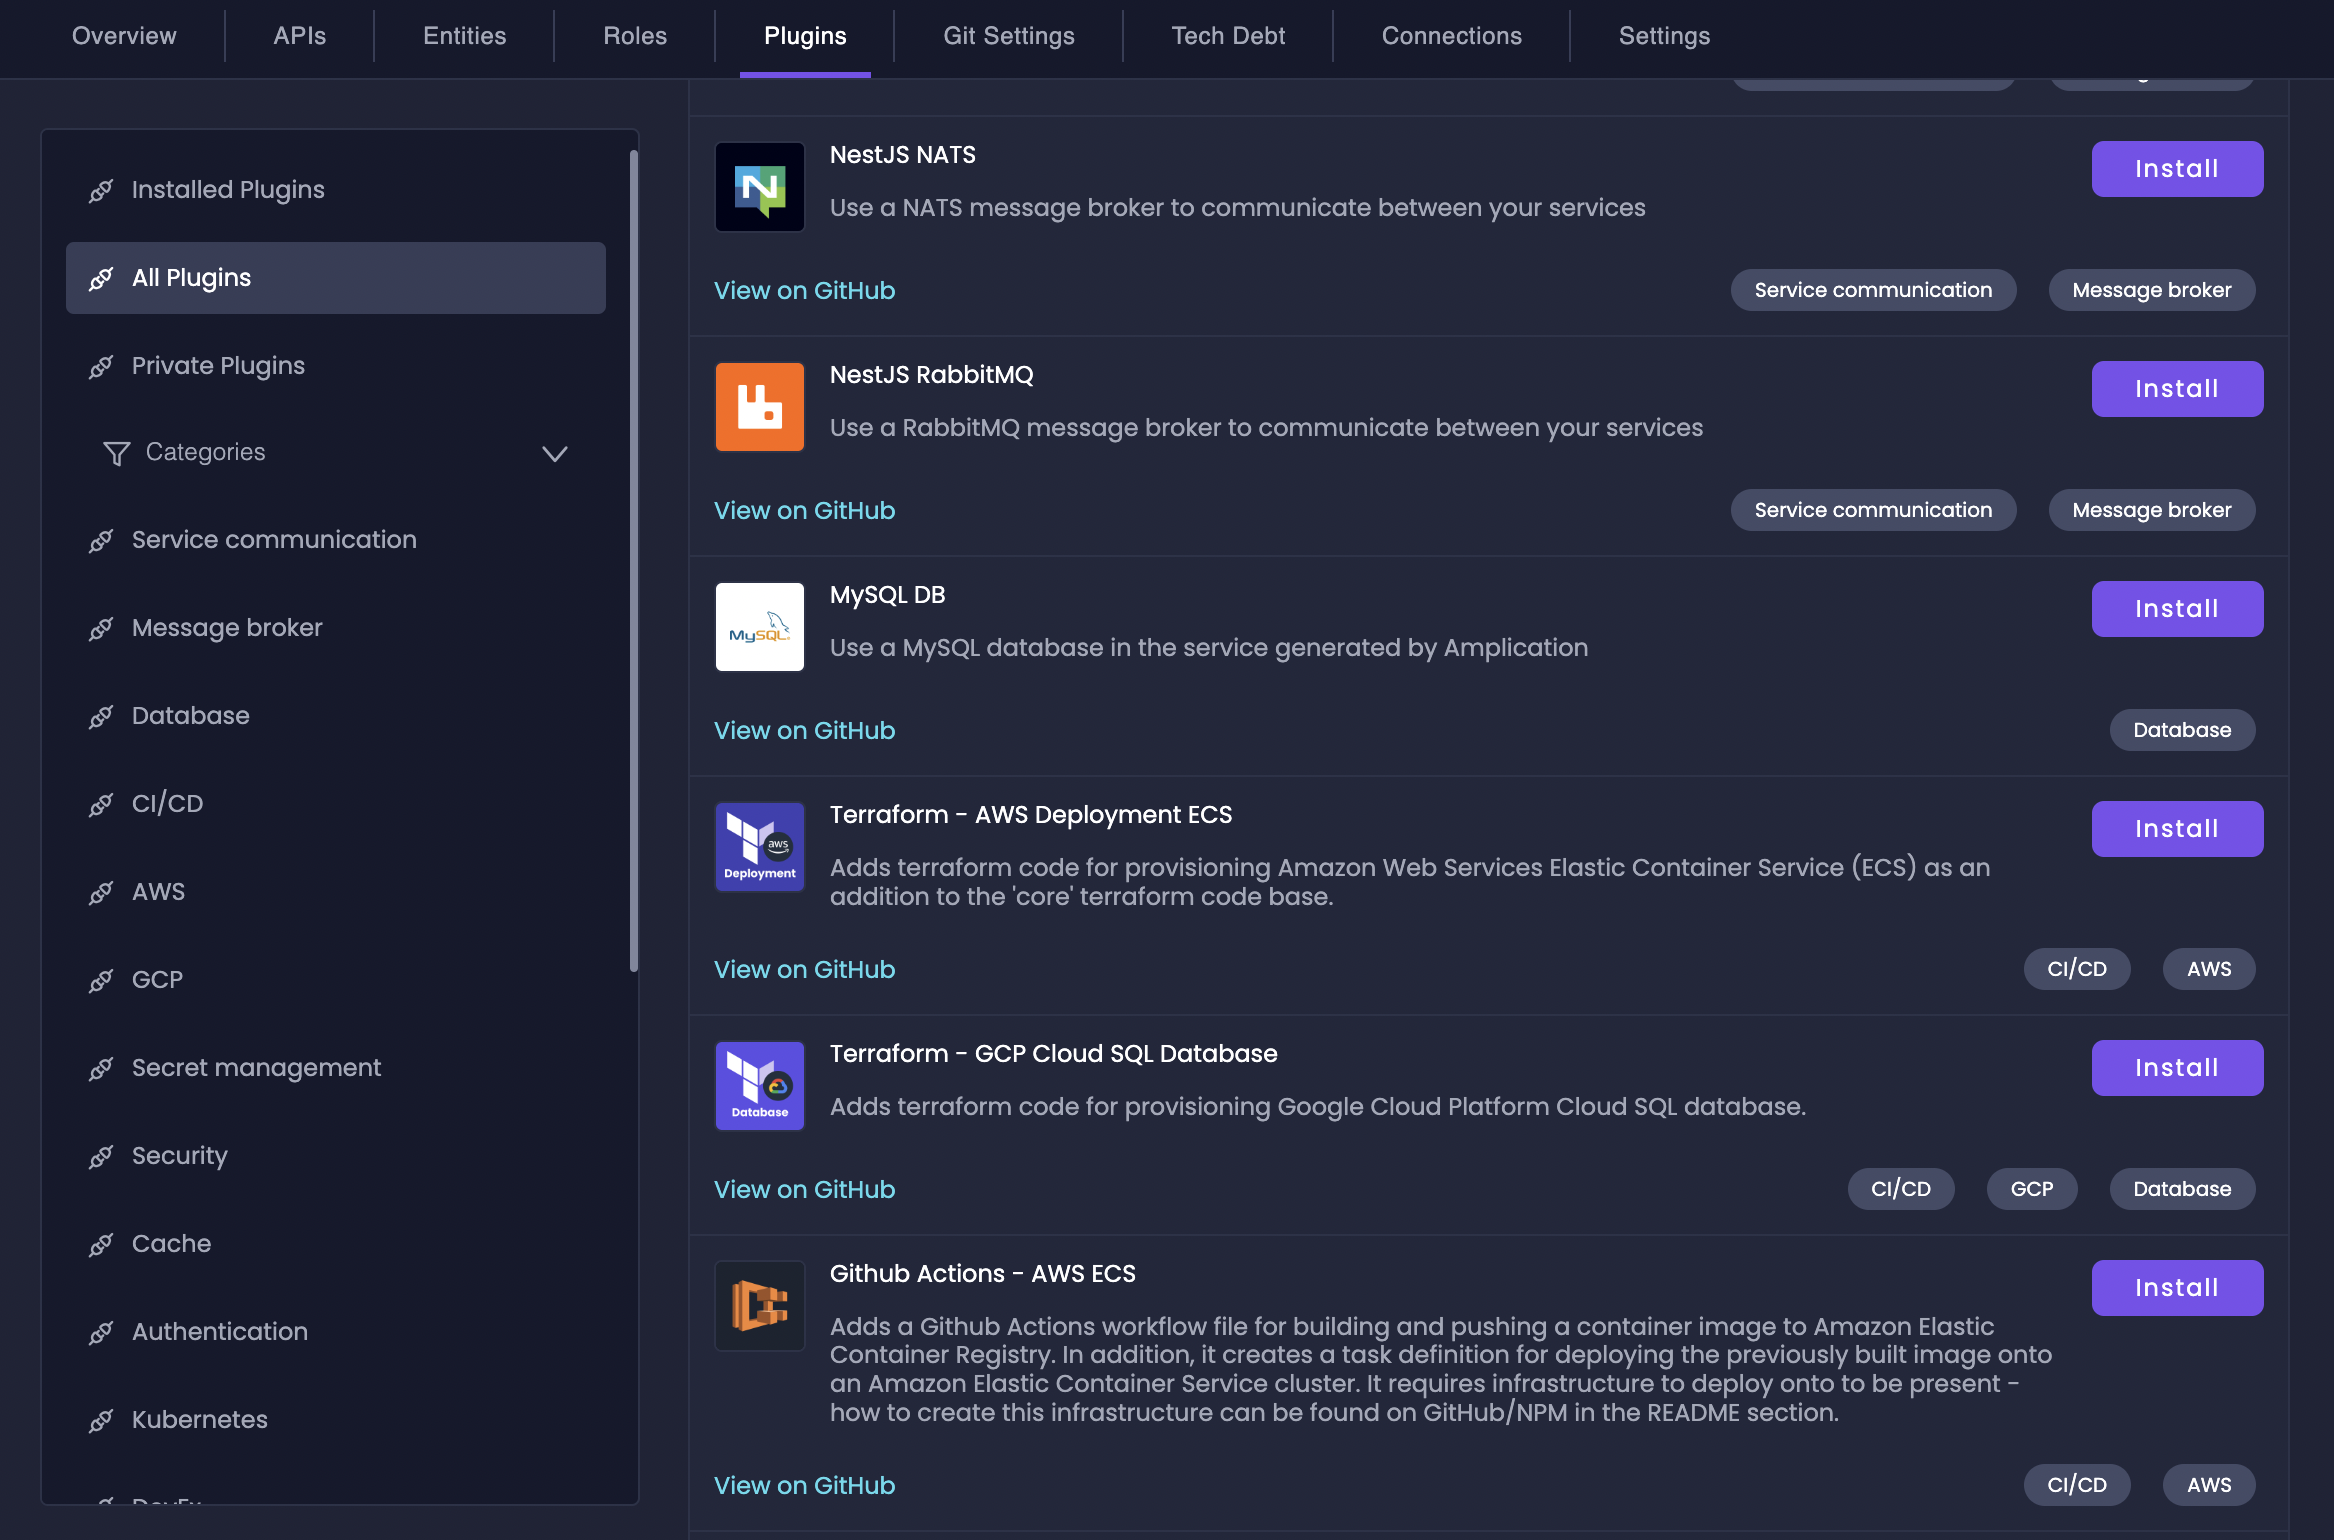2334x1540 pixels.
Task: Collapse the Categories chevron arrow
Action: pyautogui.click(x=554, y=453)
